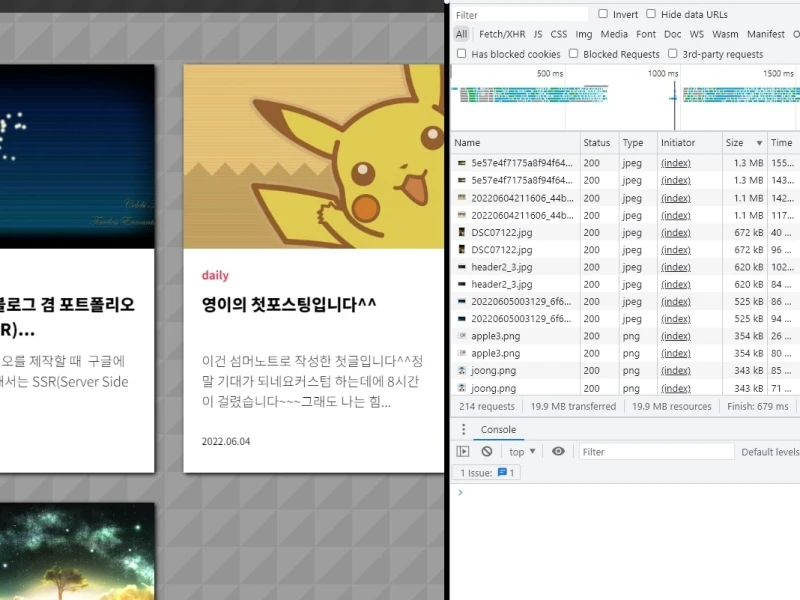Select the 5e57e4f7 request name with time 143
Screen dimensions: 800x600
[521, 181]
